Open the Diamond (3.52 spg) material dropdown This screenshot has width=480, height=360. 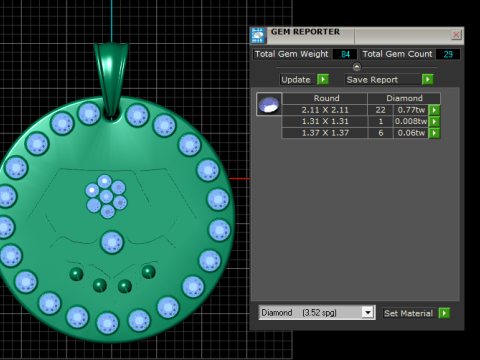click(368, 313)
